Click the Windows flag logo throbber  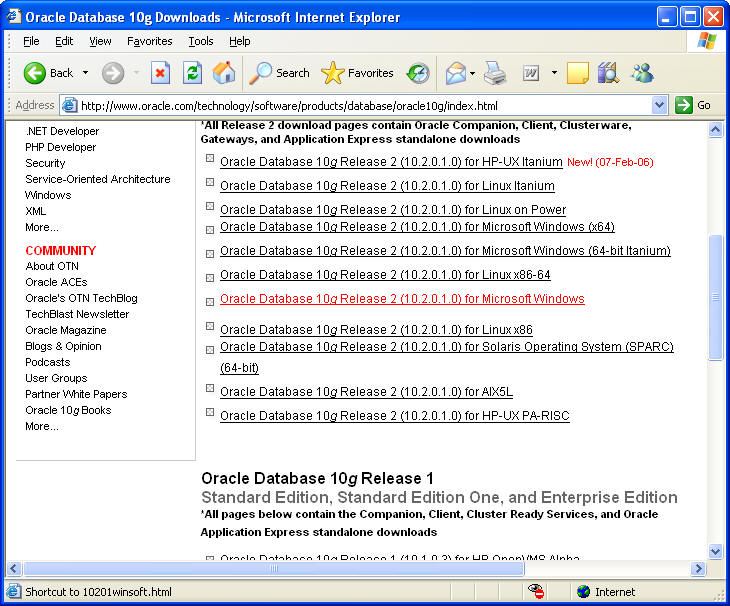[707, 41]
